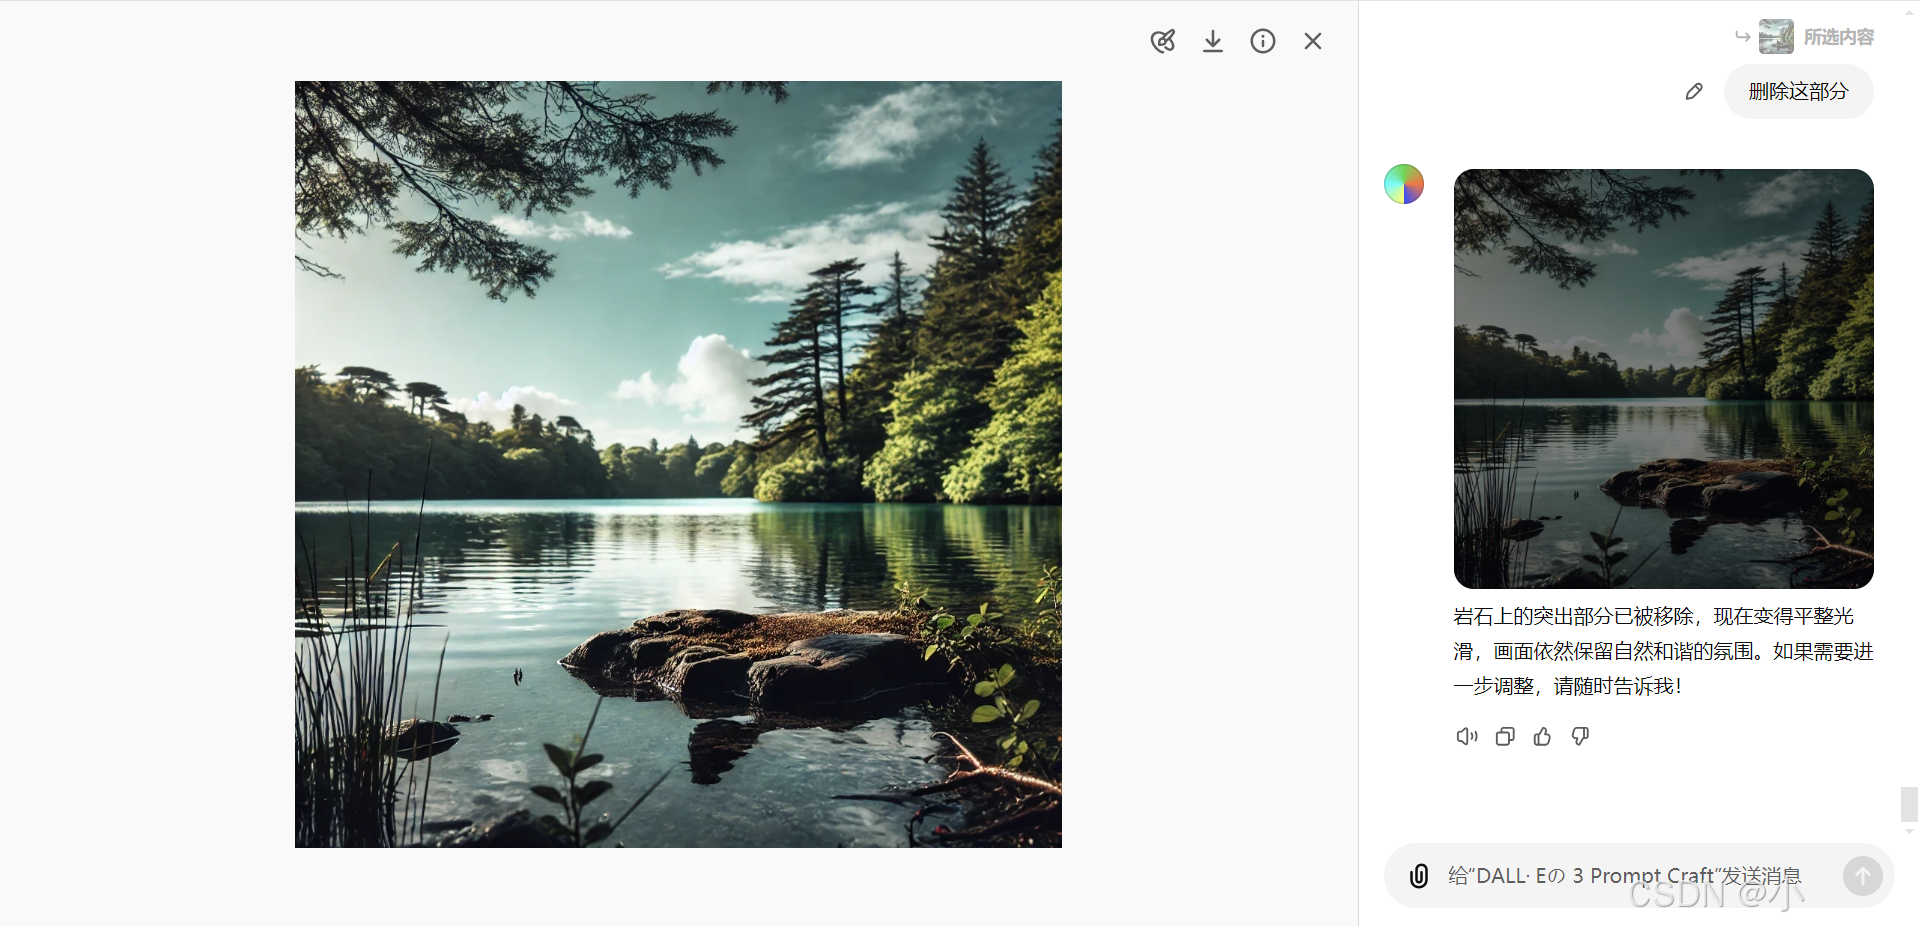This screenshot has height=926, width=1920.
Task: Click the large lake image preview
Action: pos(678,464)
